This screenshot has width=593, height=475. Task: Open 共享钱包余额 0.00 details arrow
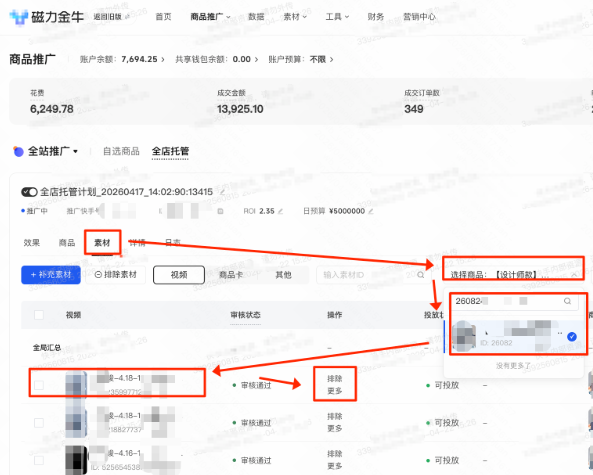click(x=256, y=59)
